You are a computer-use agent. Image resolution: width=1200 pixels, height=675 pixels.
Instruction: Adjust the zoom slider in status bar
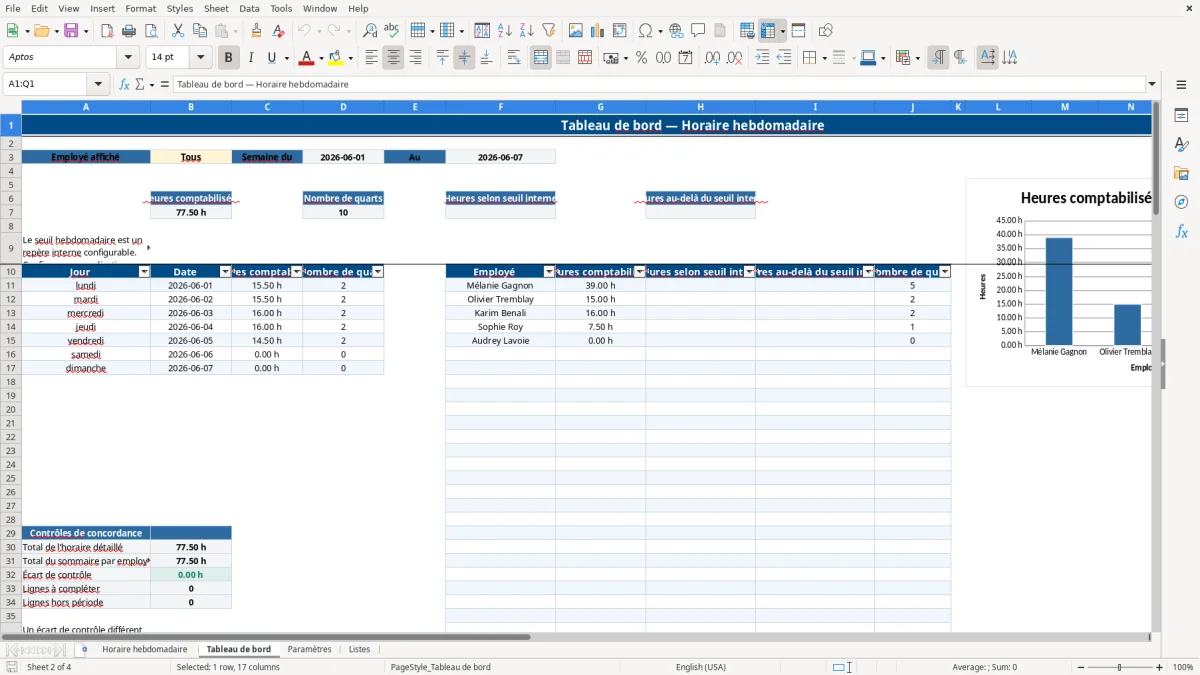[1119, 667]
